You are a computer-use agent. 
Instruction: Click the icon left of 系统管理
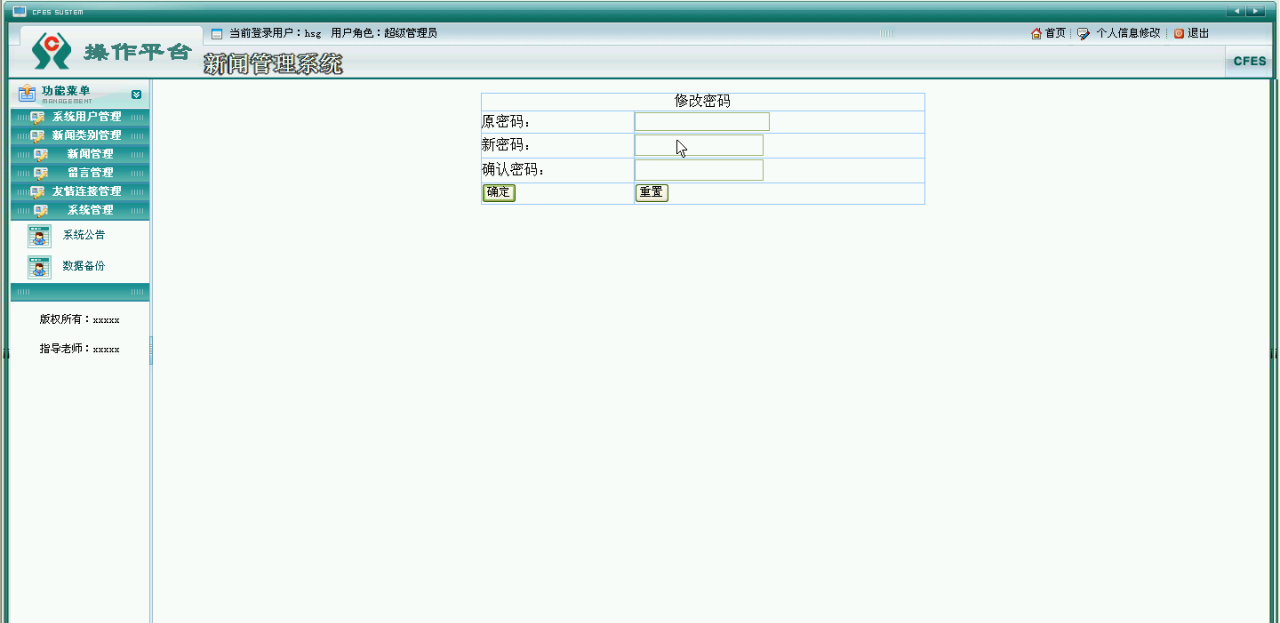click(x=41, y=210)
